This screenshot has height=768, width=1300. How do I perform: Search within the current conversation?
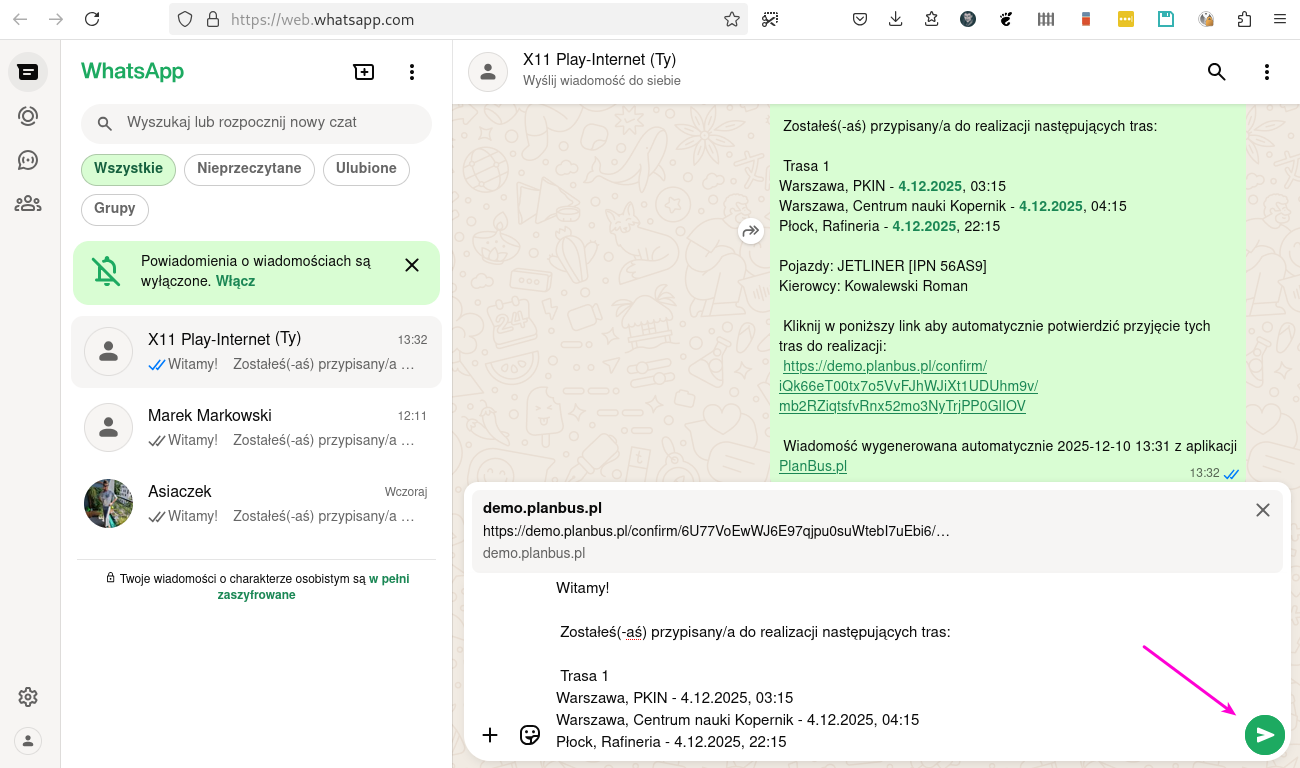(1216, 72)
